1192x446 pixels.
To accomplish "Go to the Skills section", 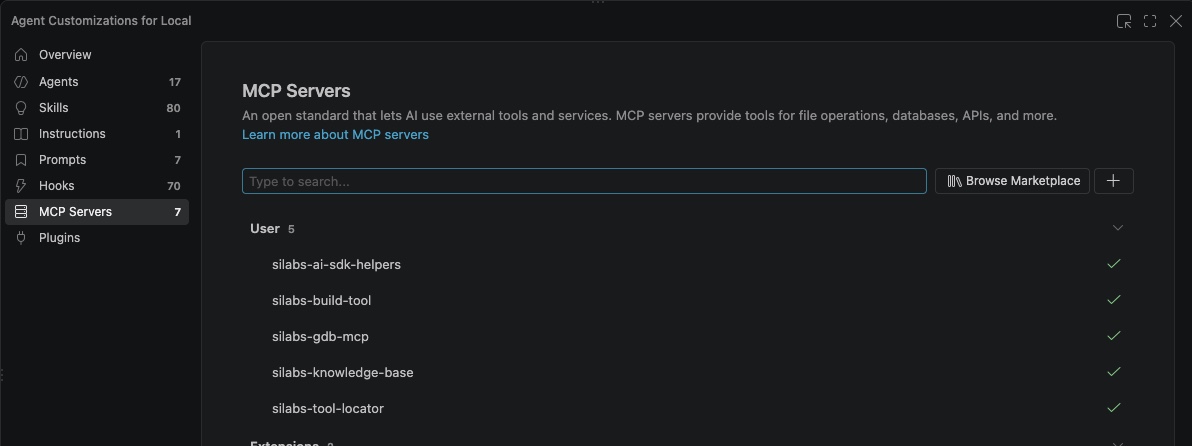I will click(x=97, y=108).
